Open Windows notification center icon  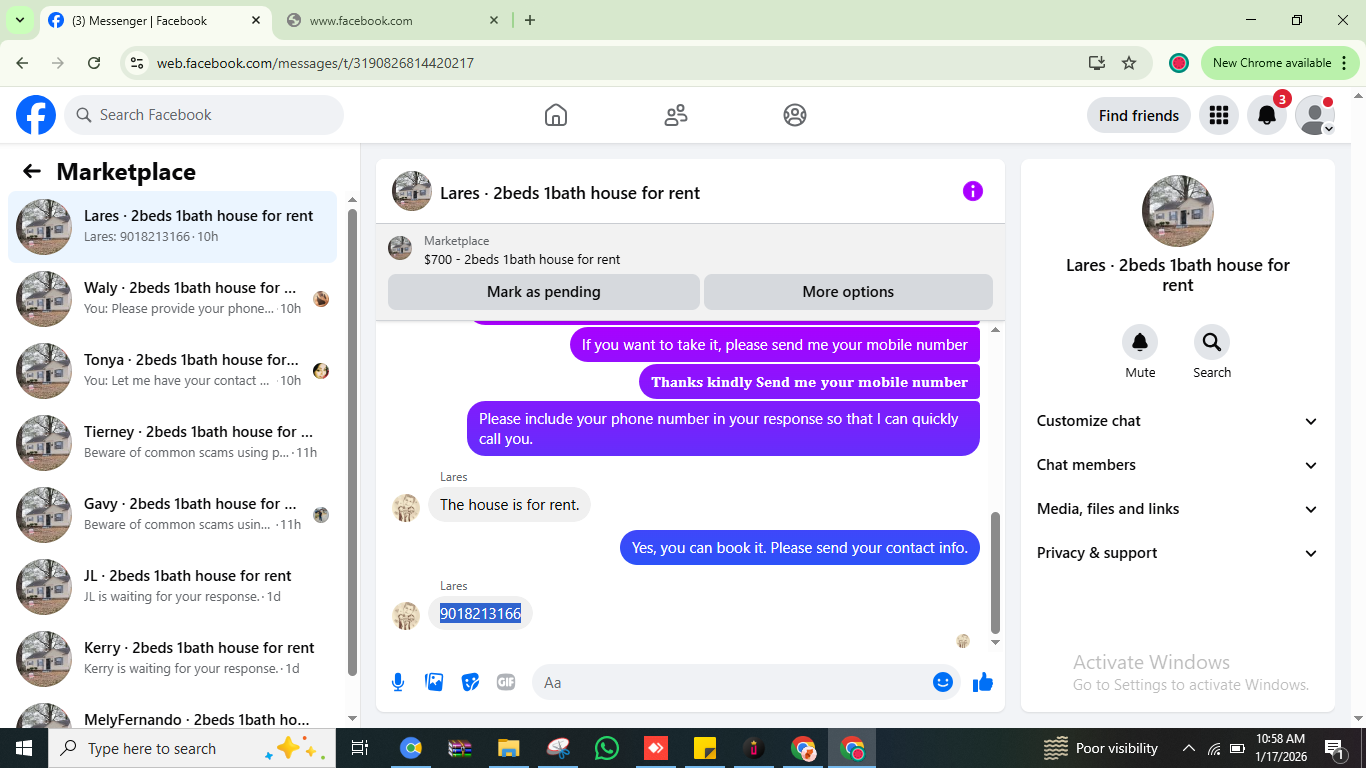pyautogui.click(x=1333, y=748)
